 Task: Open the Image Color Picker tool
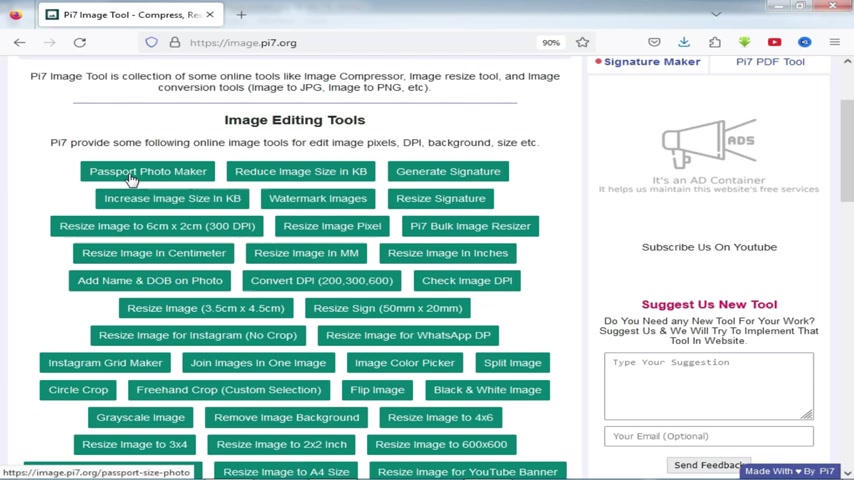pyautogui.click(x=405, y=363)
